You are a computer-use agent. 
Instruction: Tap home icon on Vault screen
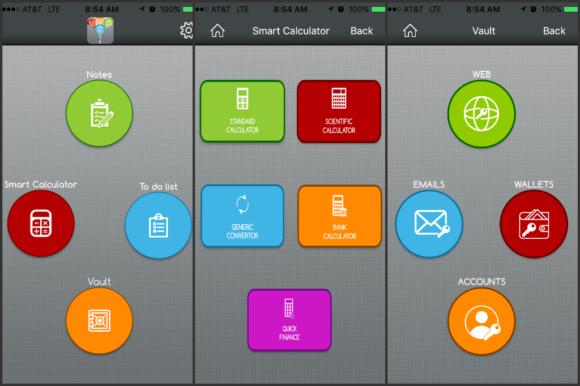pos(410,31)
